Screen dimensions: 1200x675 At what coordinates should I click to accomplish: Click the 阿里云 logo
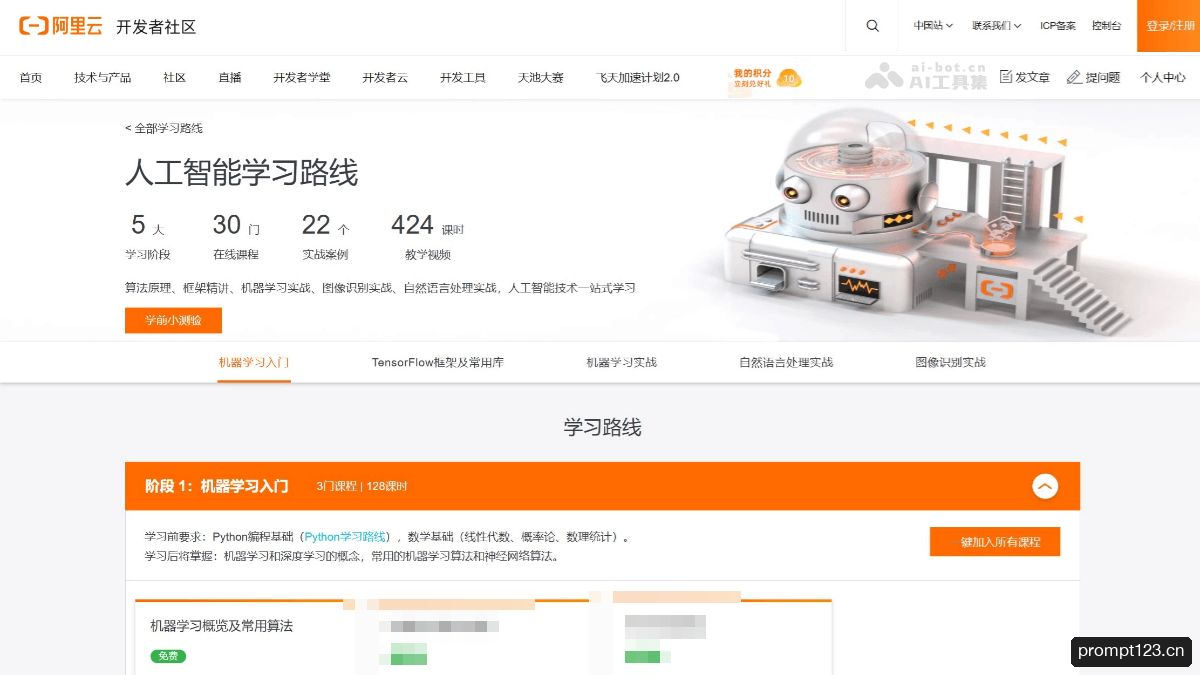tap(61, 26)
